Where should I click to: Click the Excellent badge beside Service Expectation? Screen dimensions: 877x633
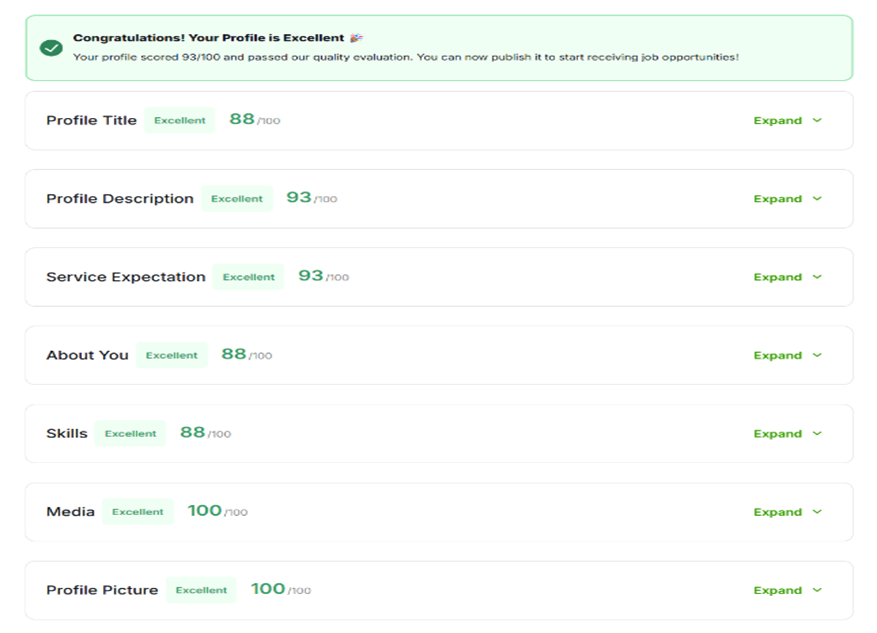tap(248, 277)
